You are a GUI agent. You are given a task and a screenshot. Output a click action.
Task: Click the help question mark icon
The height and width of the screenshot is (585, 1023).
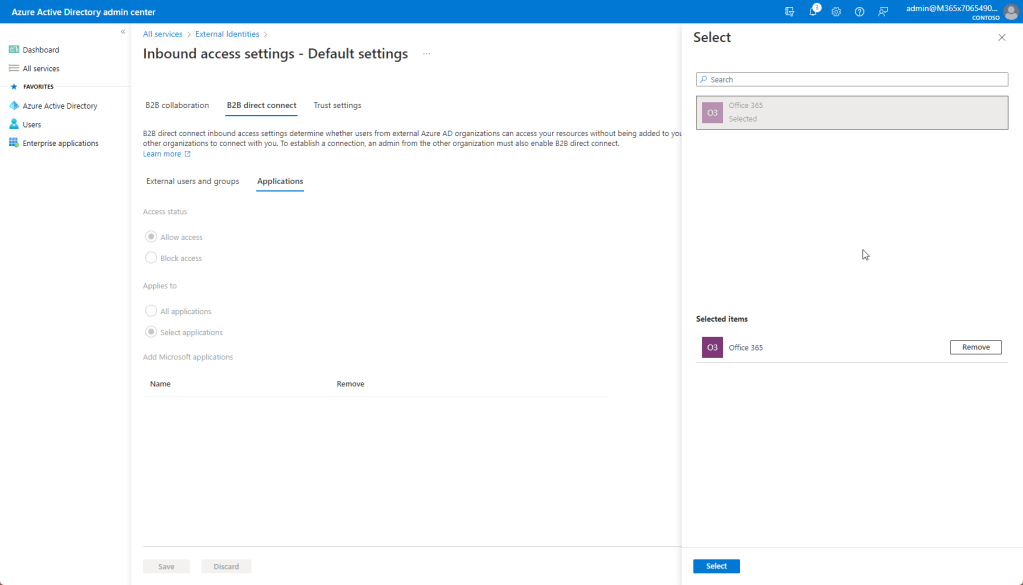click(859, 11)
